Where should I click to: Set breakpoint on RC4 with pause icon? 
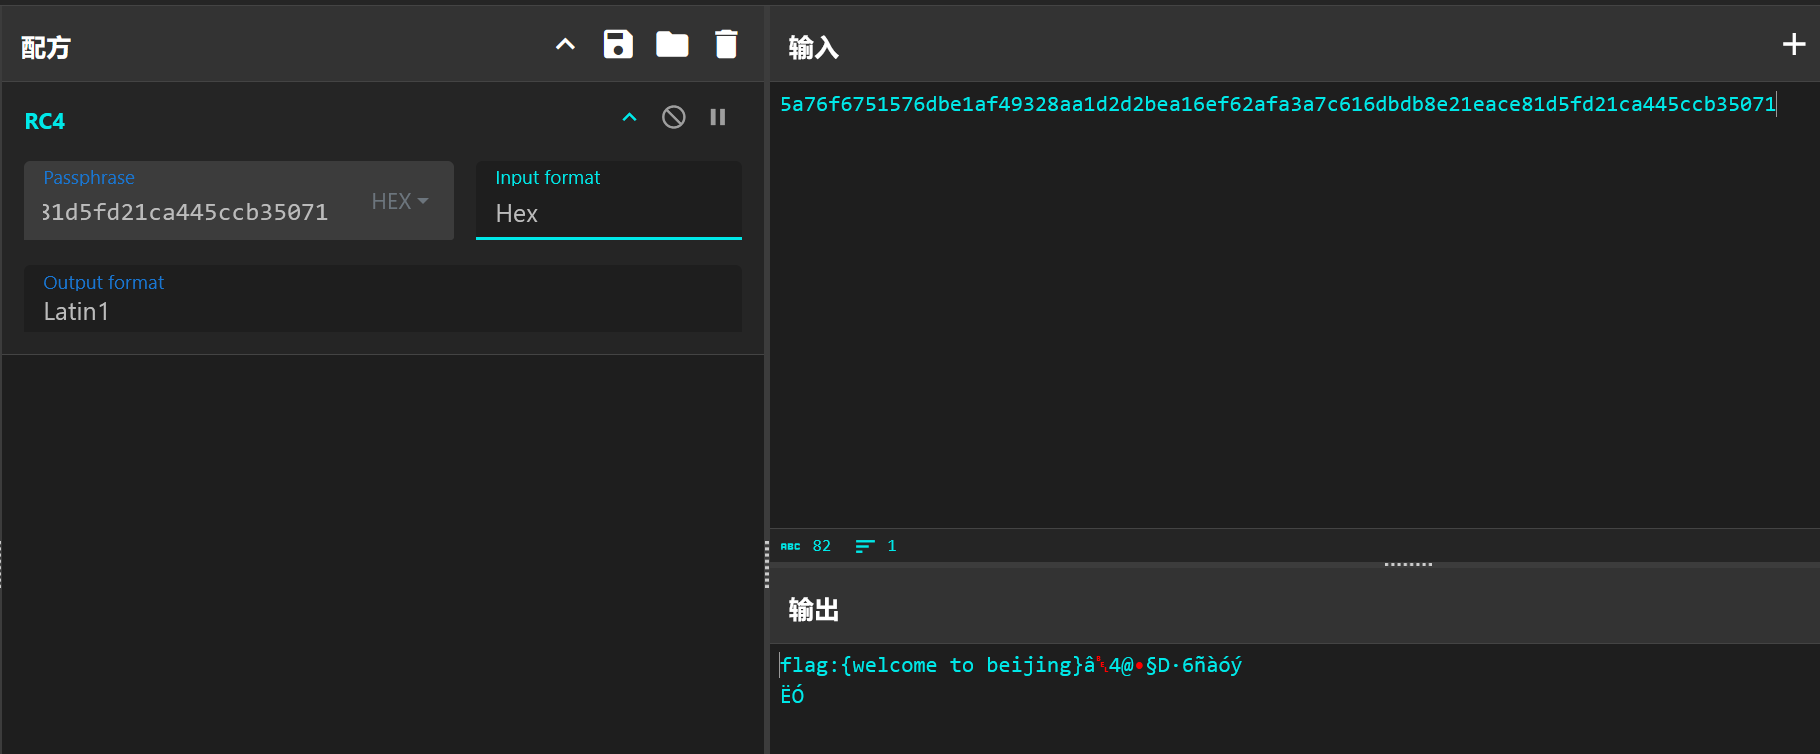[x=718, y=118]
